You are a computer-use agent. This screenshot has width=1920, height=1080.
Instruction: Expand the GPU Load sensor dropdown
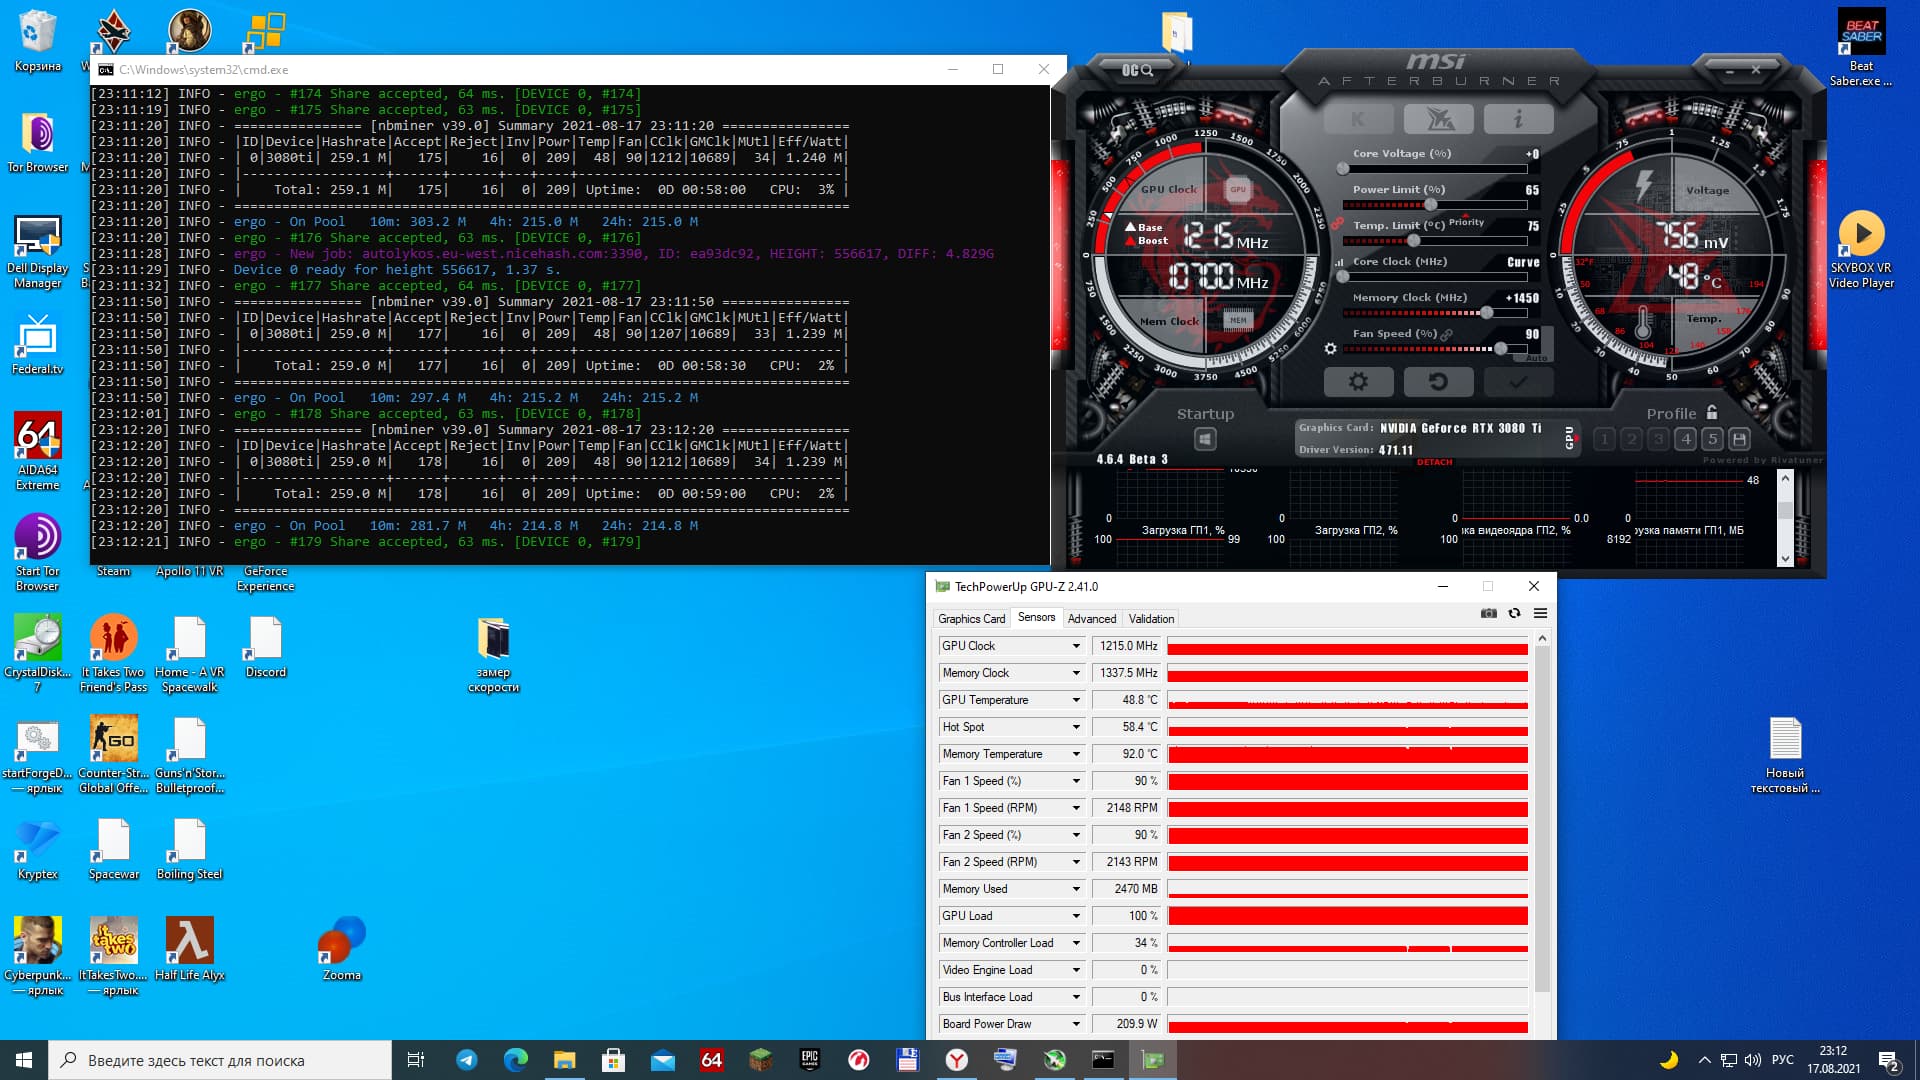pos(1076,916)
